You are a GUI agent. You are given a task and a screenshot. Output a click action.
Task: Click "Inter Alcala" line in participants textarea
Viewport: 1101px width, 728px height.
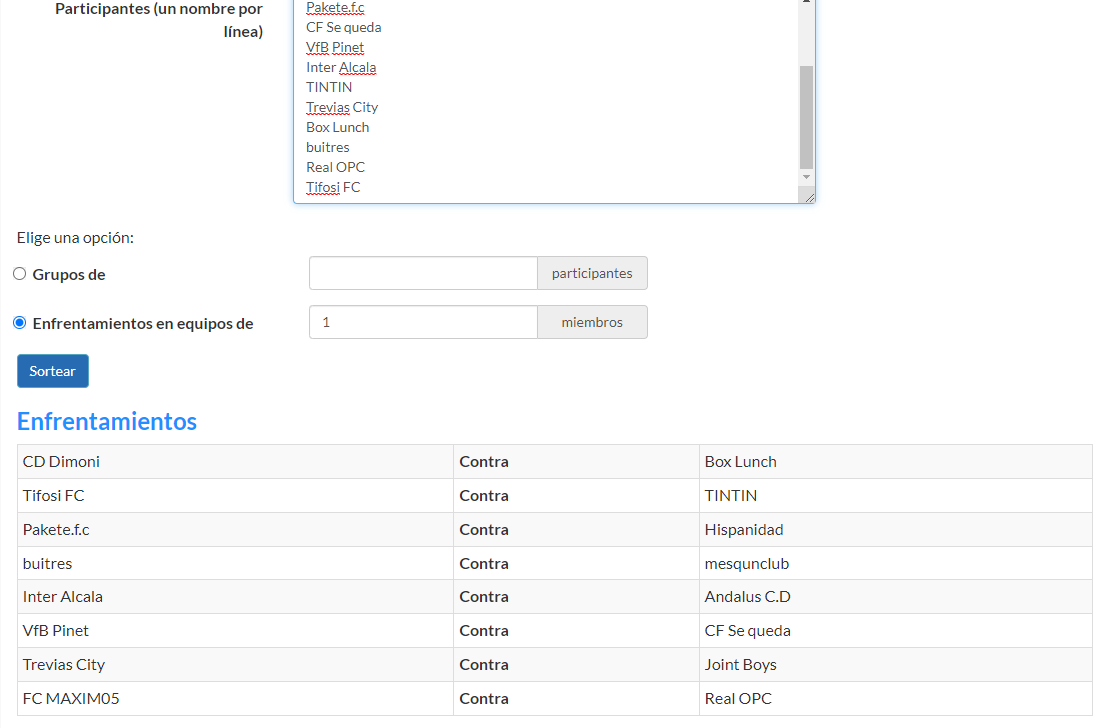[341, 67]
